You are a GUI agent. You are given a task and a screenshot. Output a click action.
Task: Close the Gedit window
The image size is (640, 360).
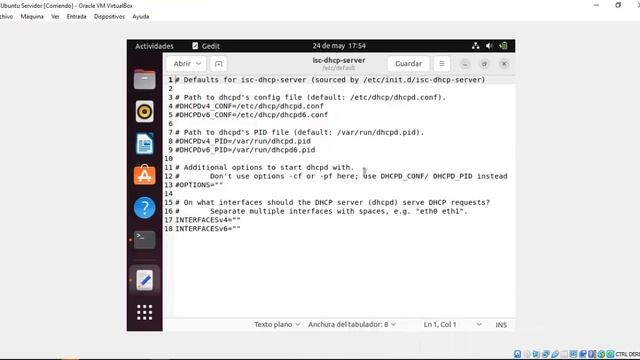pyautogui.click(x=504, y=64)
